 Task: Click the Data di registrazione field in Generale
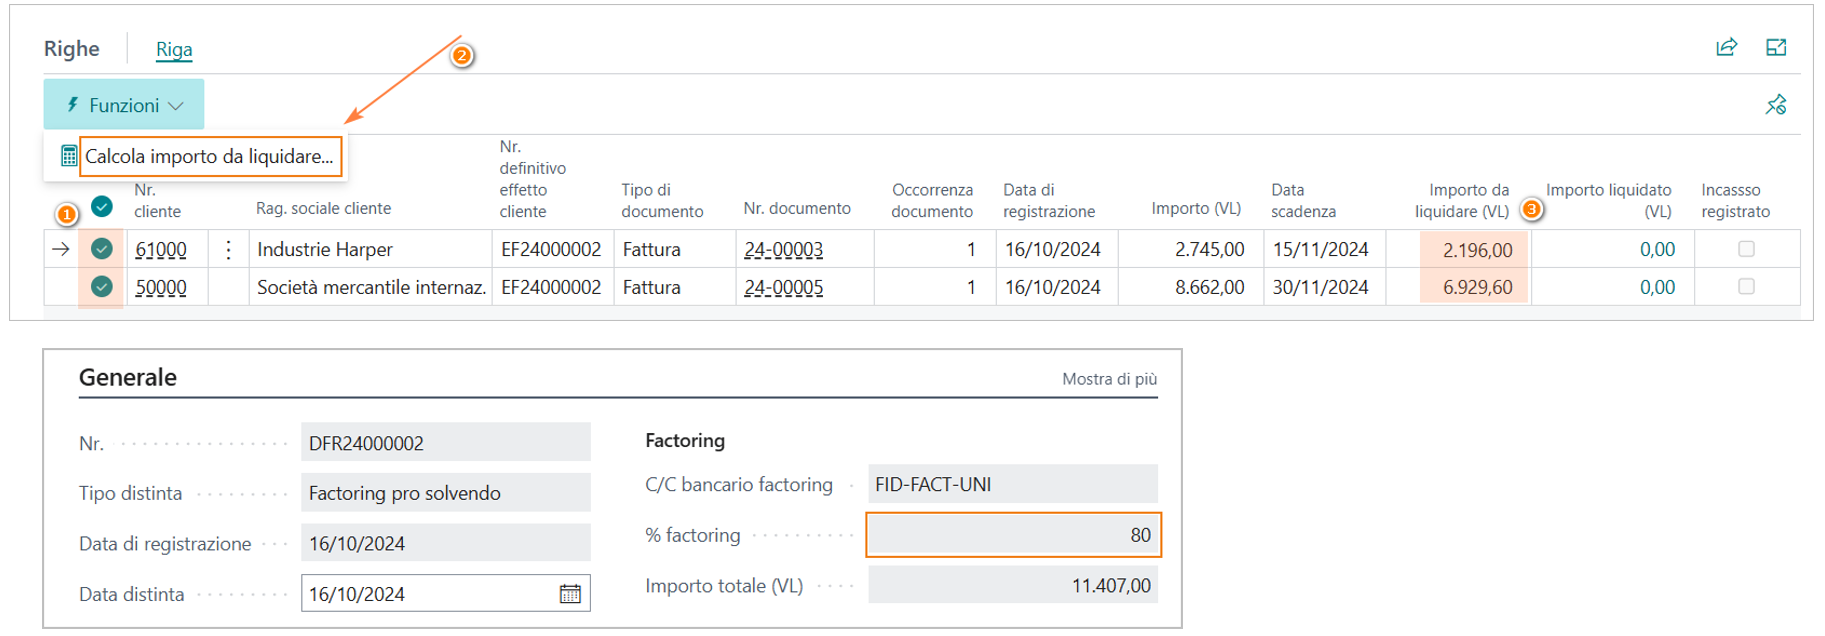coord(446,543)
